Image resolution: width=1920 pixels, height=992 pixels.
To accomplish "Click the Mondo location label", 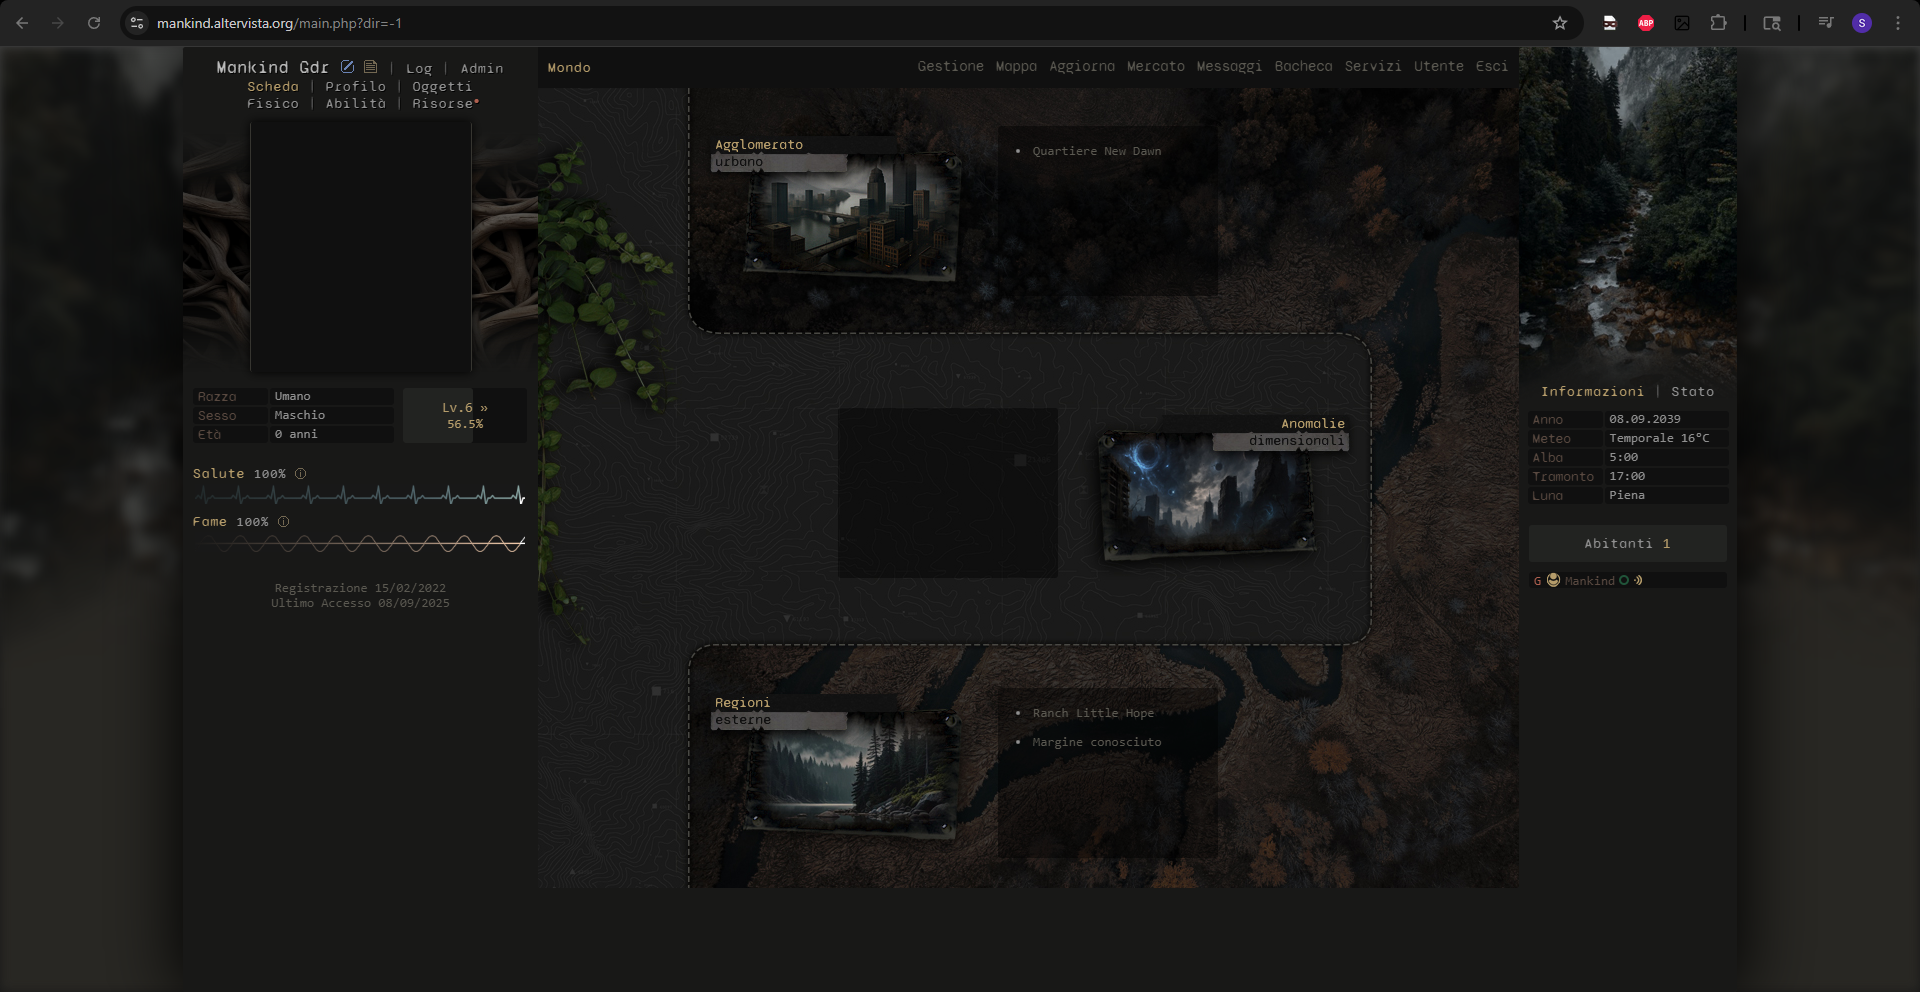I will pos(569,68).
